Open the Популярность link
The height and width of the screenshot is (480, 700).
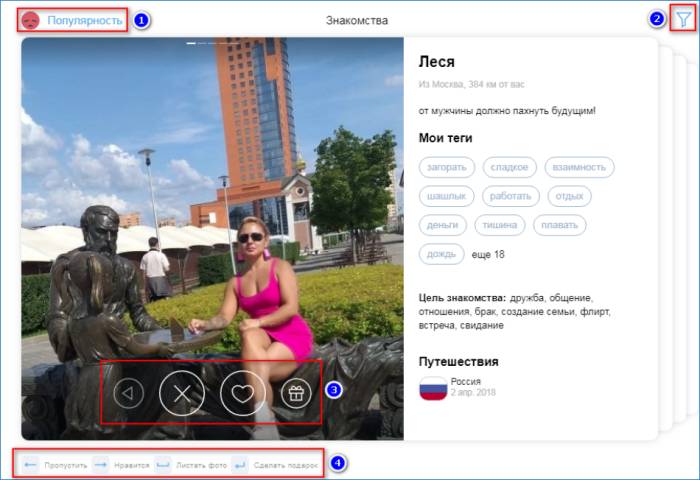coord(85,20)
